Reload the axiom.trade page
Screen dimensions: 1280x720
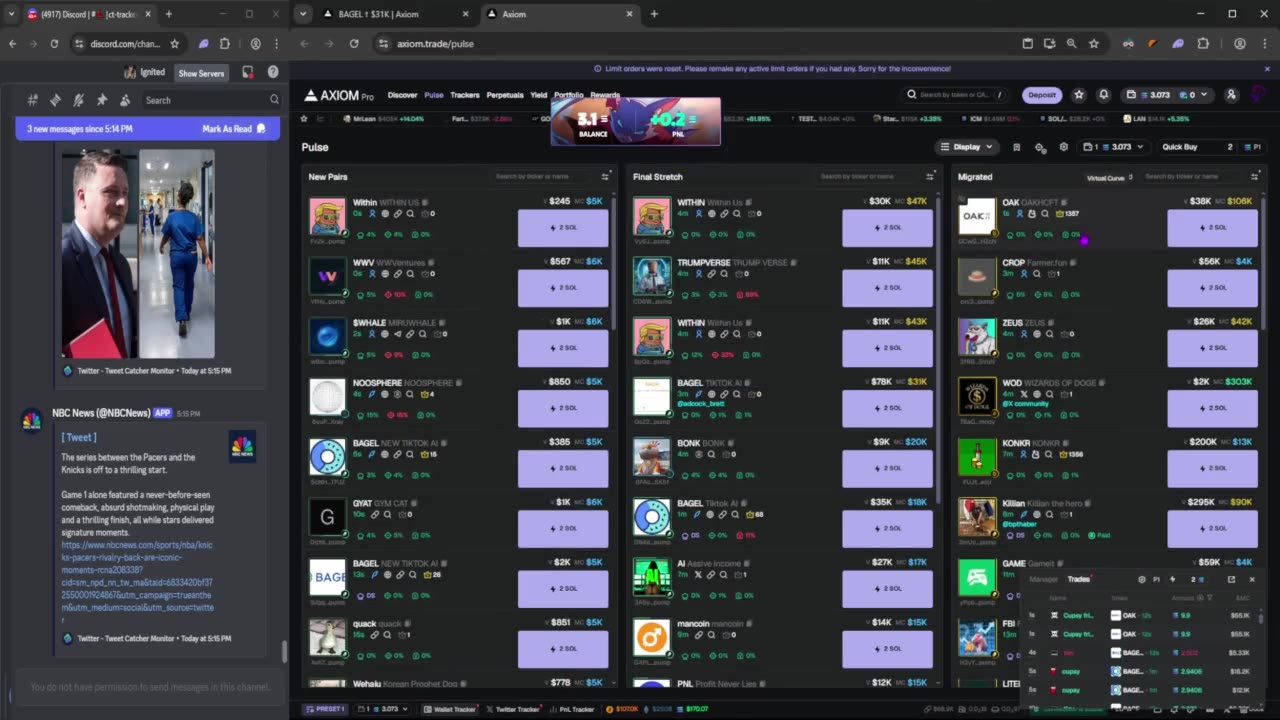[x=354, y=44]
